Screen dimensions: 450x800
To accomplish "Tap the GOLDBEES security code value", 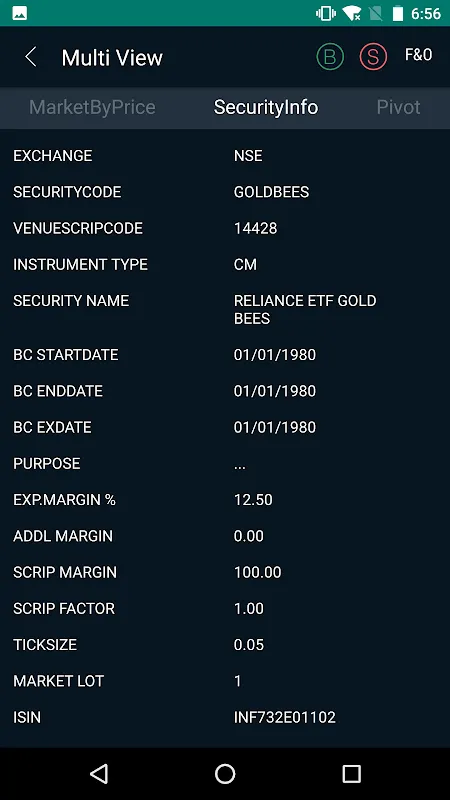I will pyautogui.click(x=271, y=192).
